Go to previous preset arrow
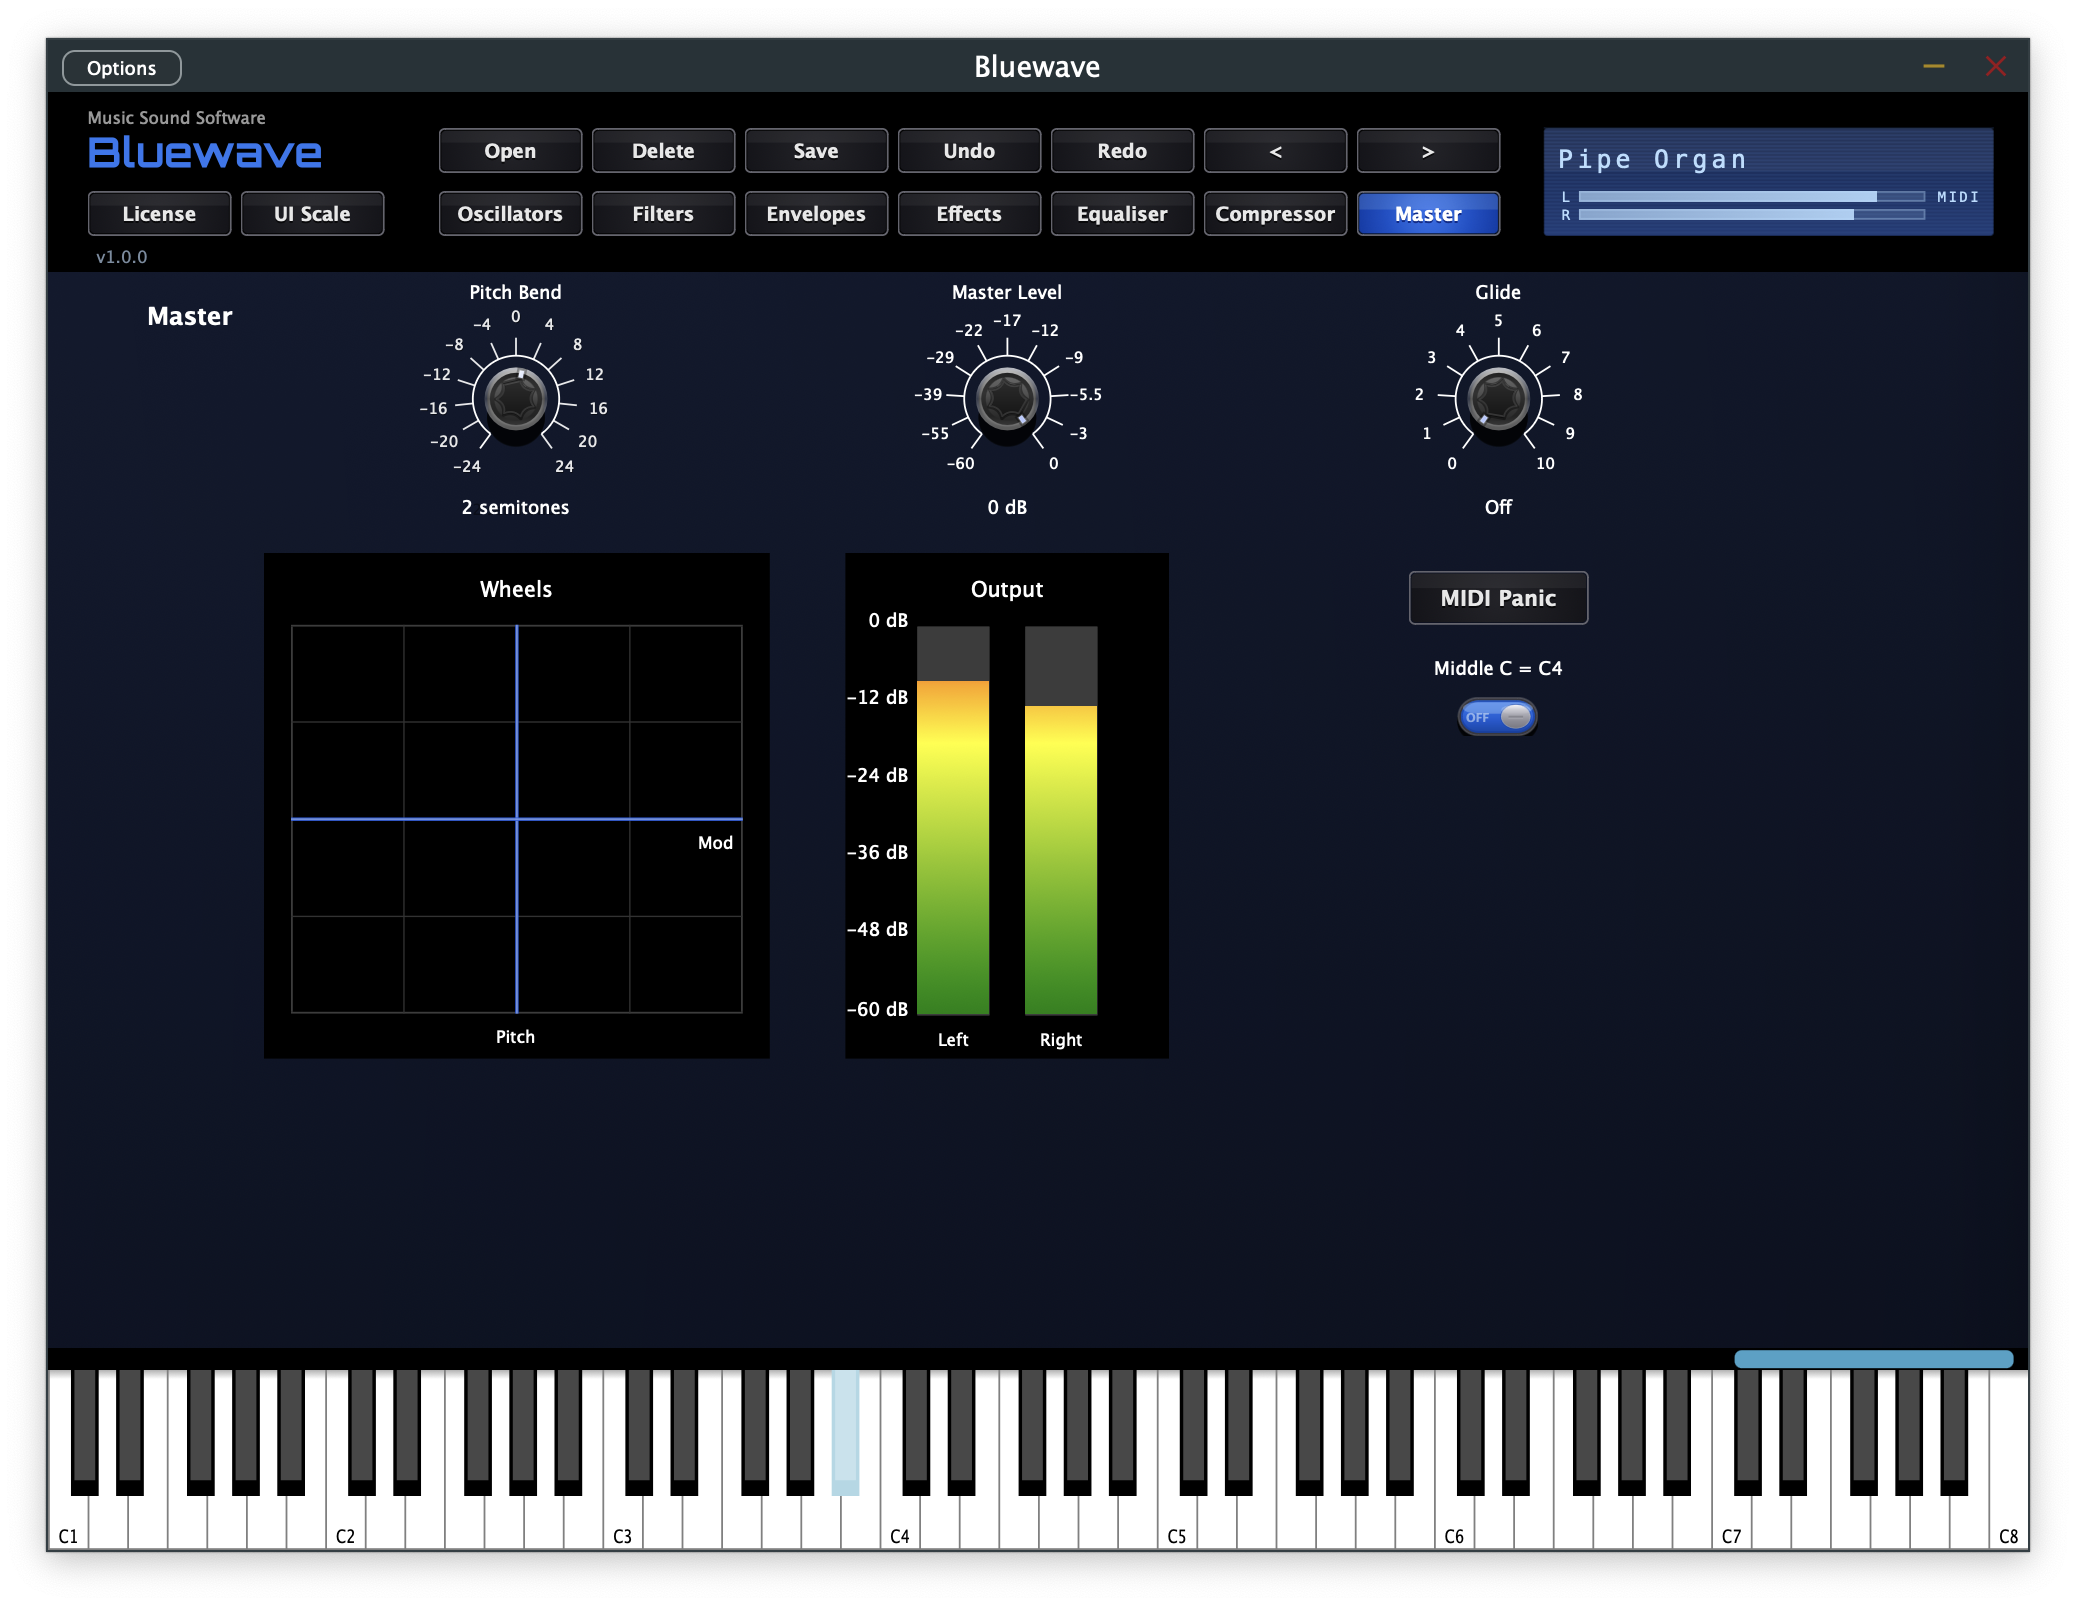 coord(1275,151)
